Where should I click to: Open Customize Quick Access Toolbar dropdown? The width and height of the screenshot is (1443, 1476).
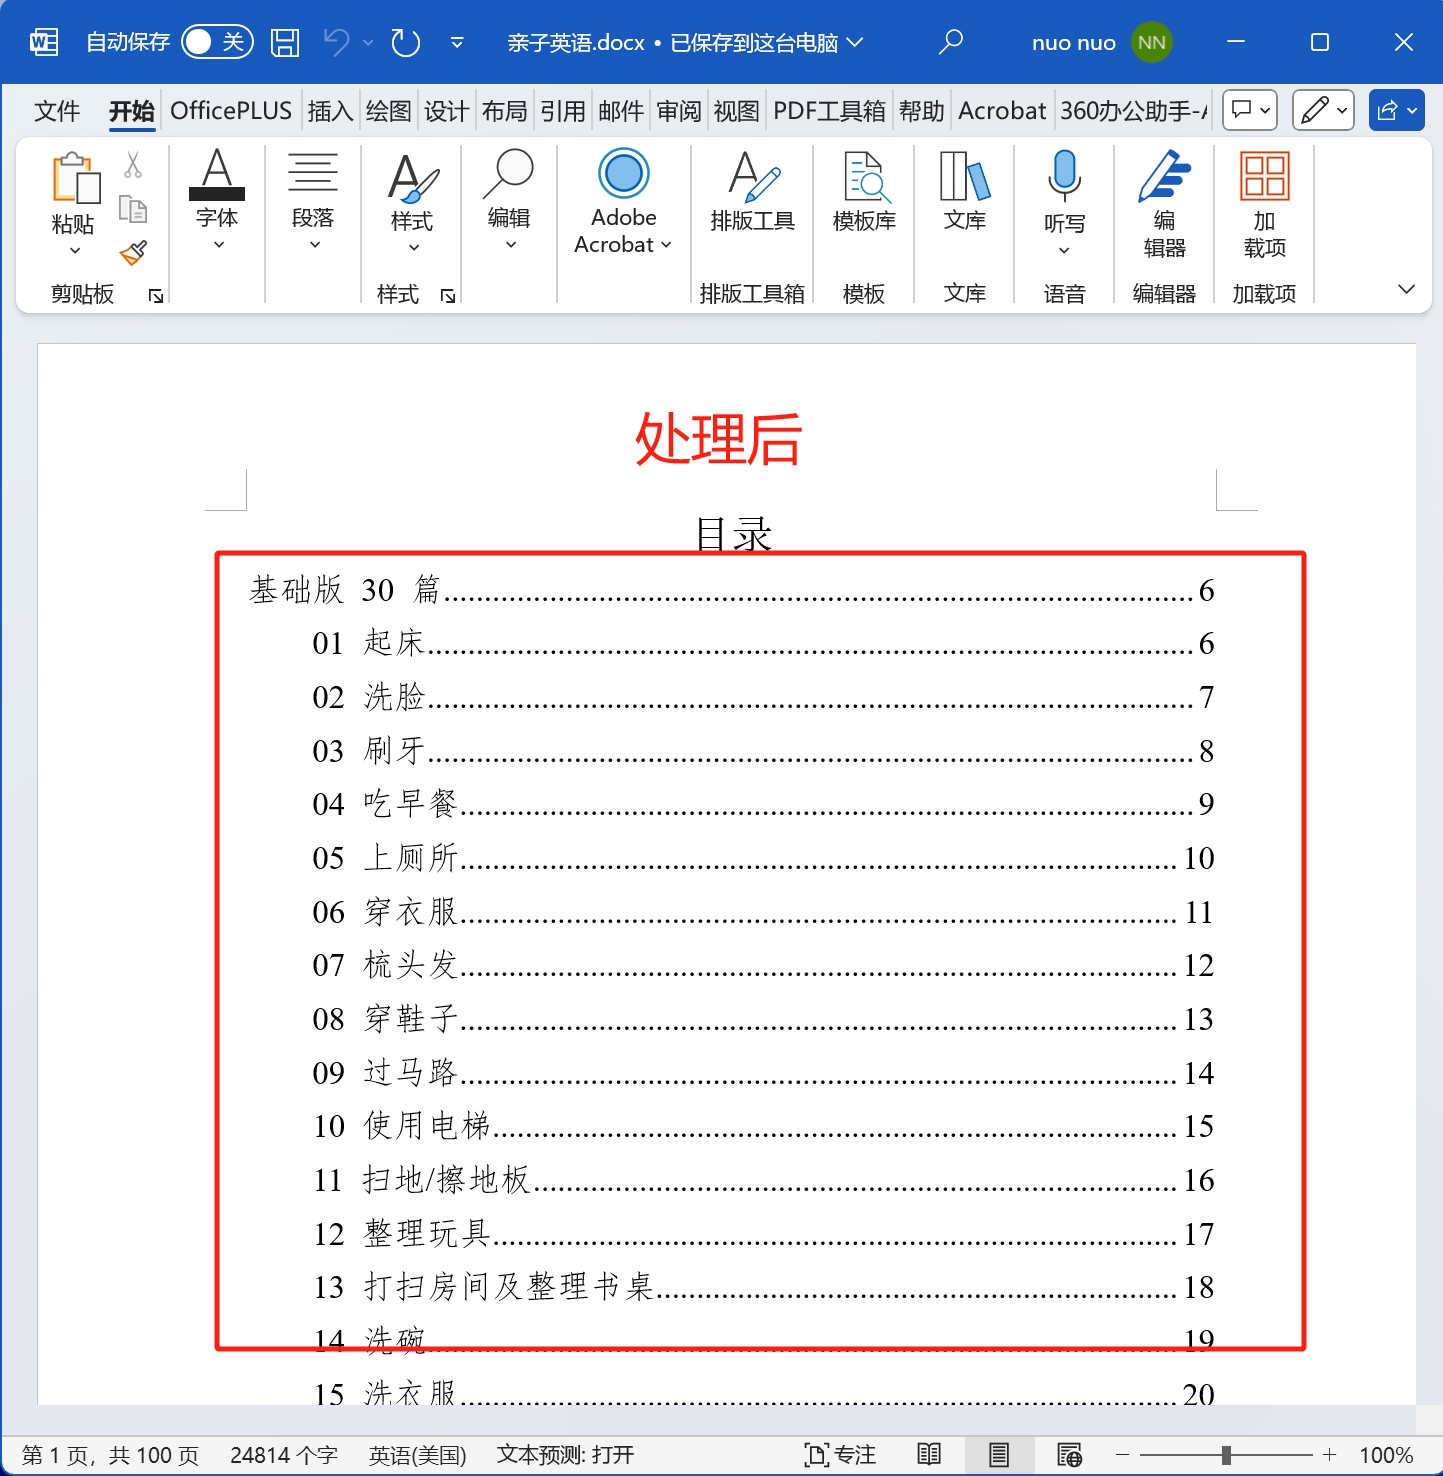tap(457, 43)
